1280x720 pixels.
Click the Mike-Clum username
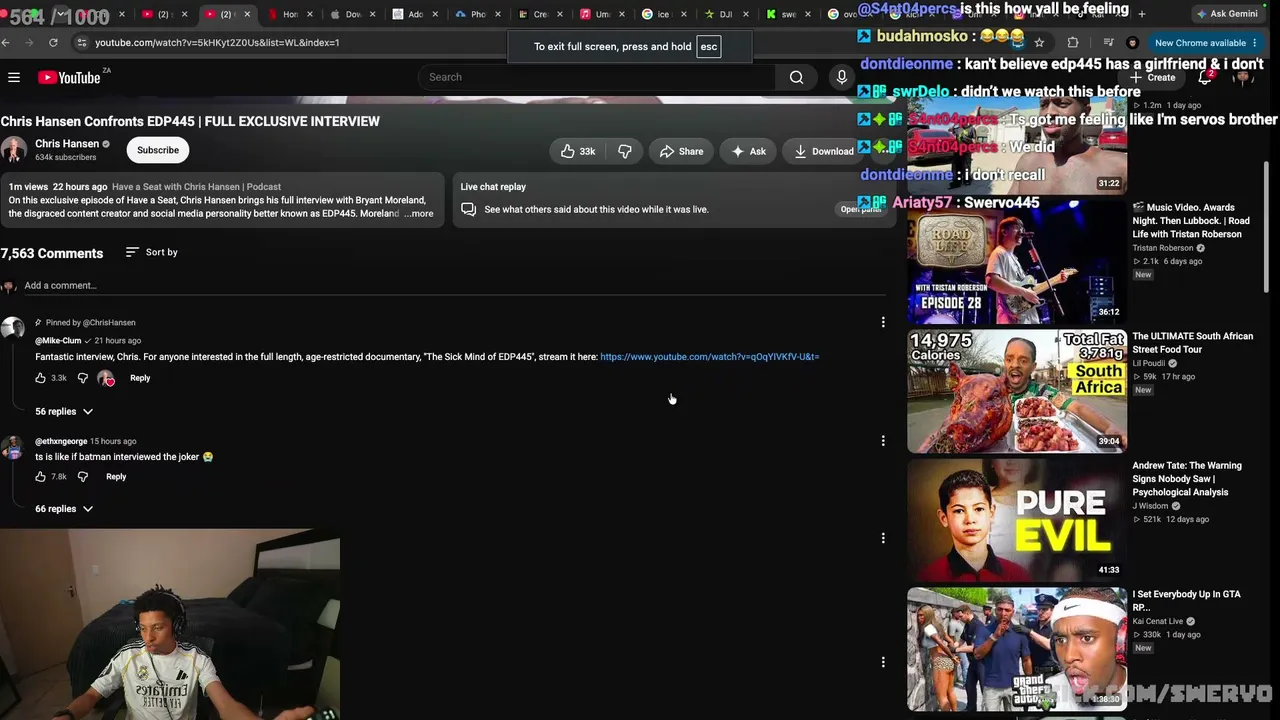(58, 341)
